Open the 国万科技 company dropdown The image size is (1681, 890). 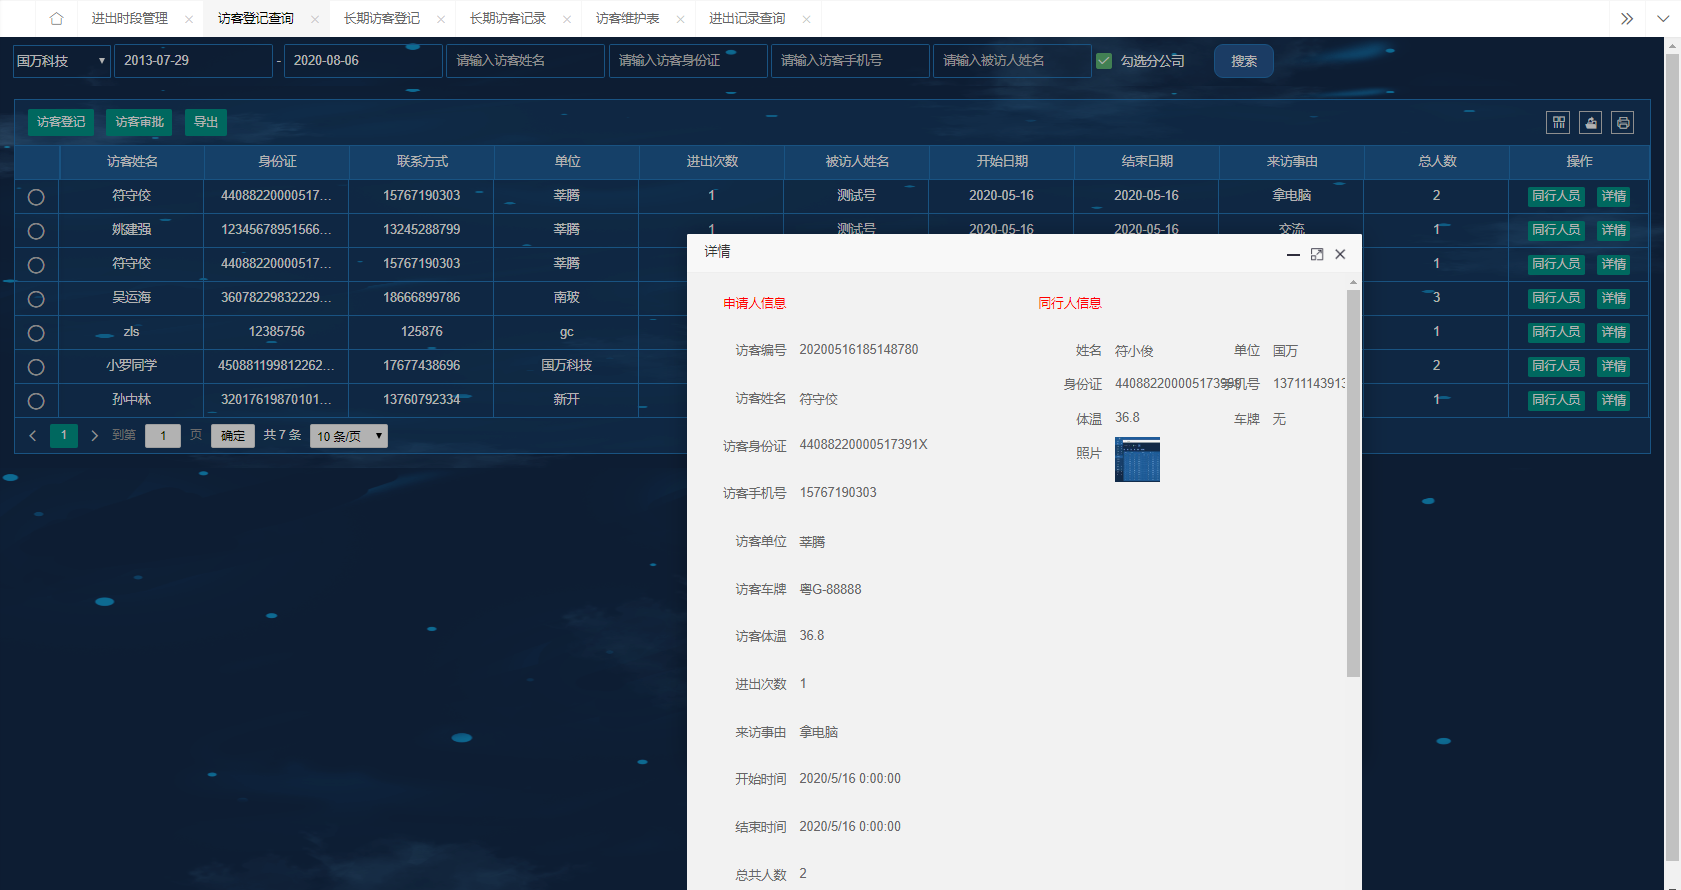(61, 61)
